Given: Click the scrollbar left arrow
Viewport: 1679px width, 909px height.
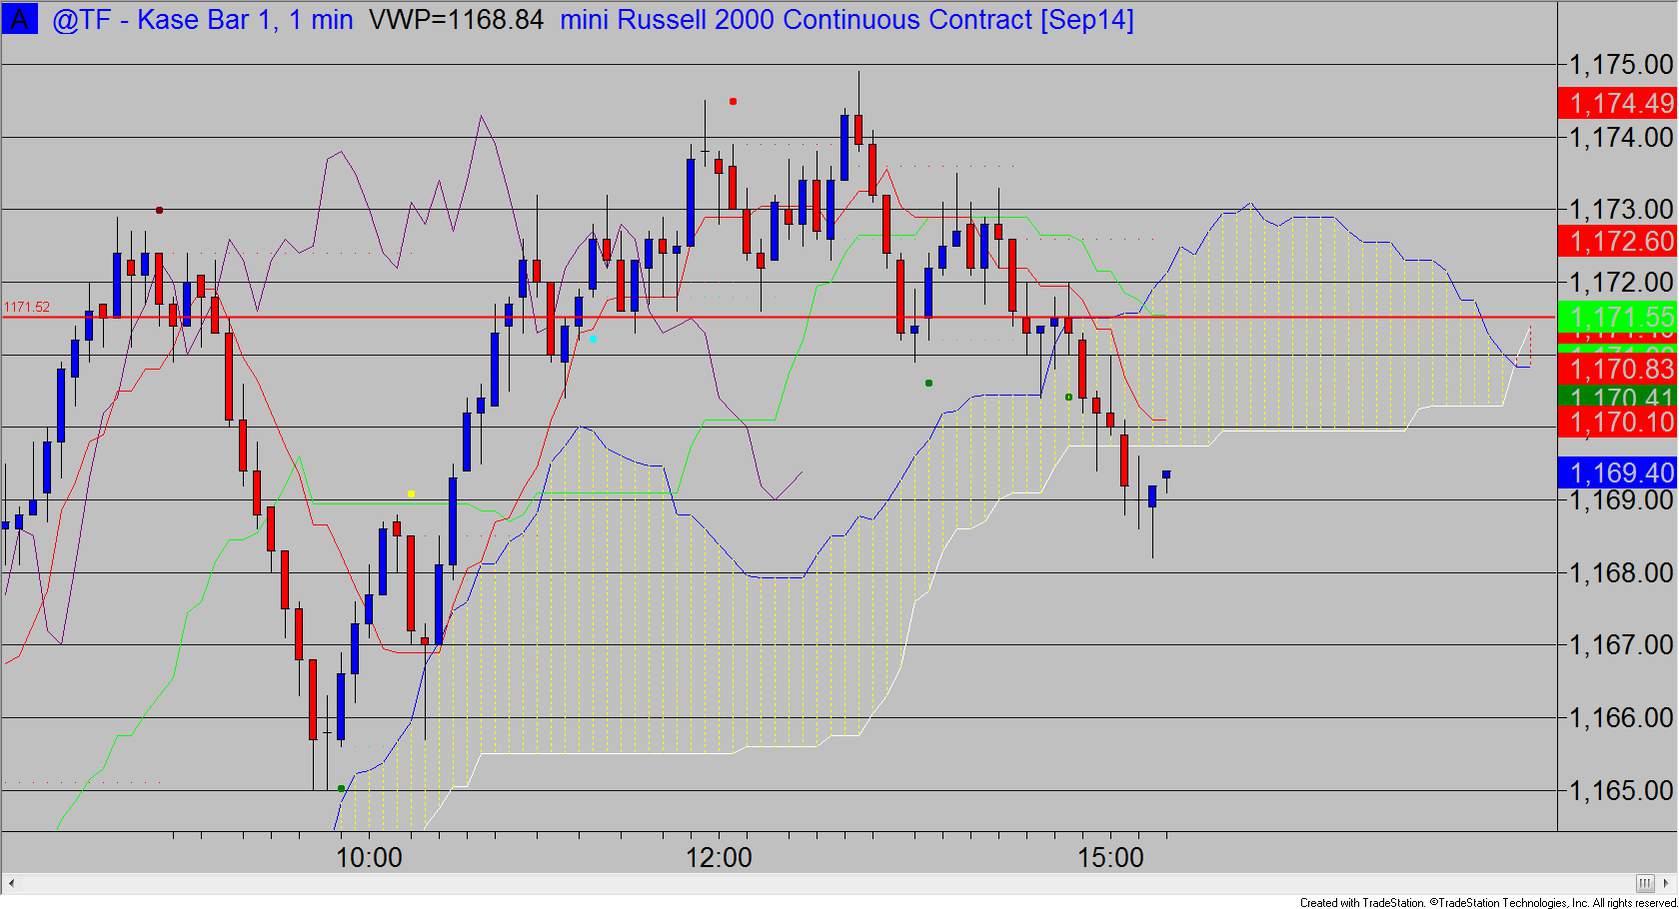Looking at the screenshot, I should pyautogui.click(x=12, y=883).
